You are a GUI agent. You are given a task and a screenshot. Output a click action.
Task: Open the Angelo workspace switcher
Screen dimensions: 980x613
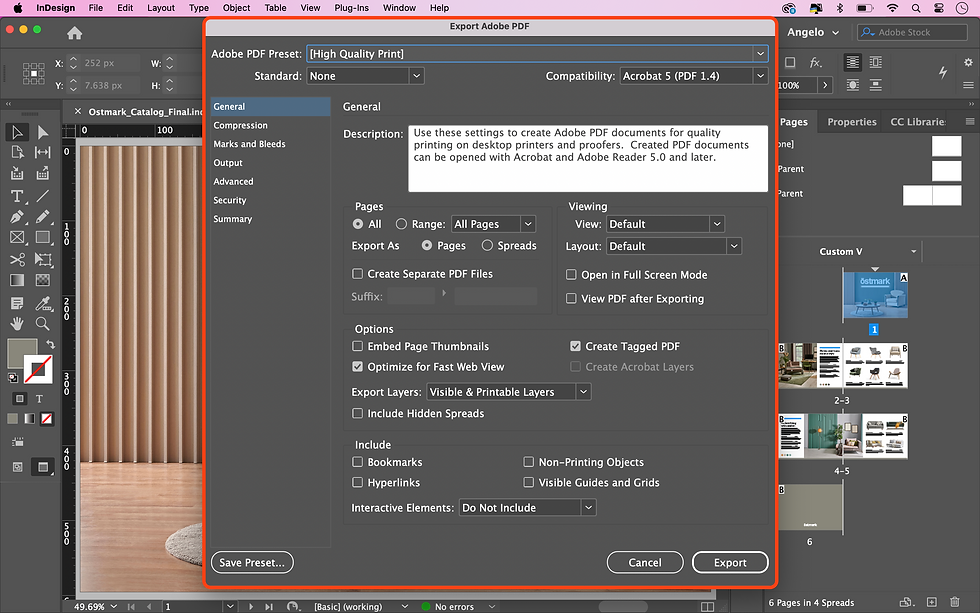click(x=813, y=32)
